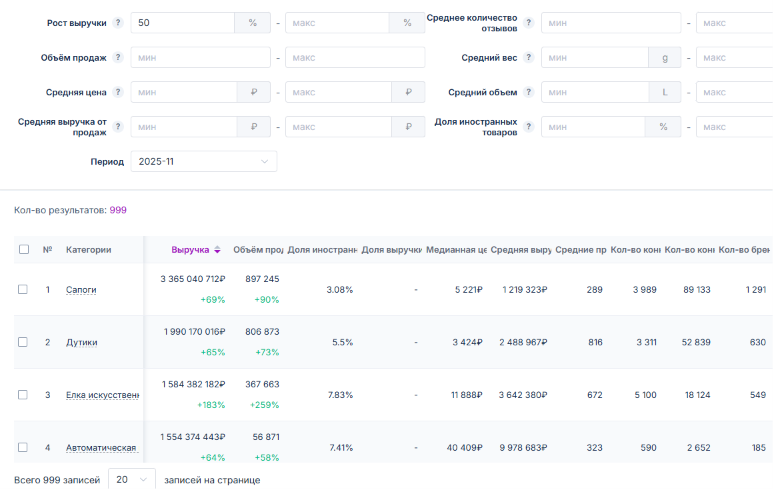Focus the Объём продаж макс field
773x489 pixels.
355,57
